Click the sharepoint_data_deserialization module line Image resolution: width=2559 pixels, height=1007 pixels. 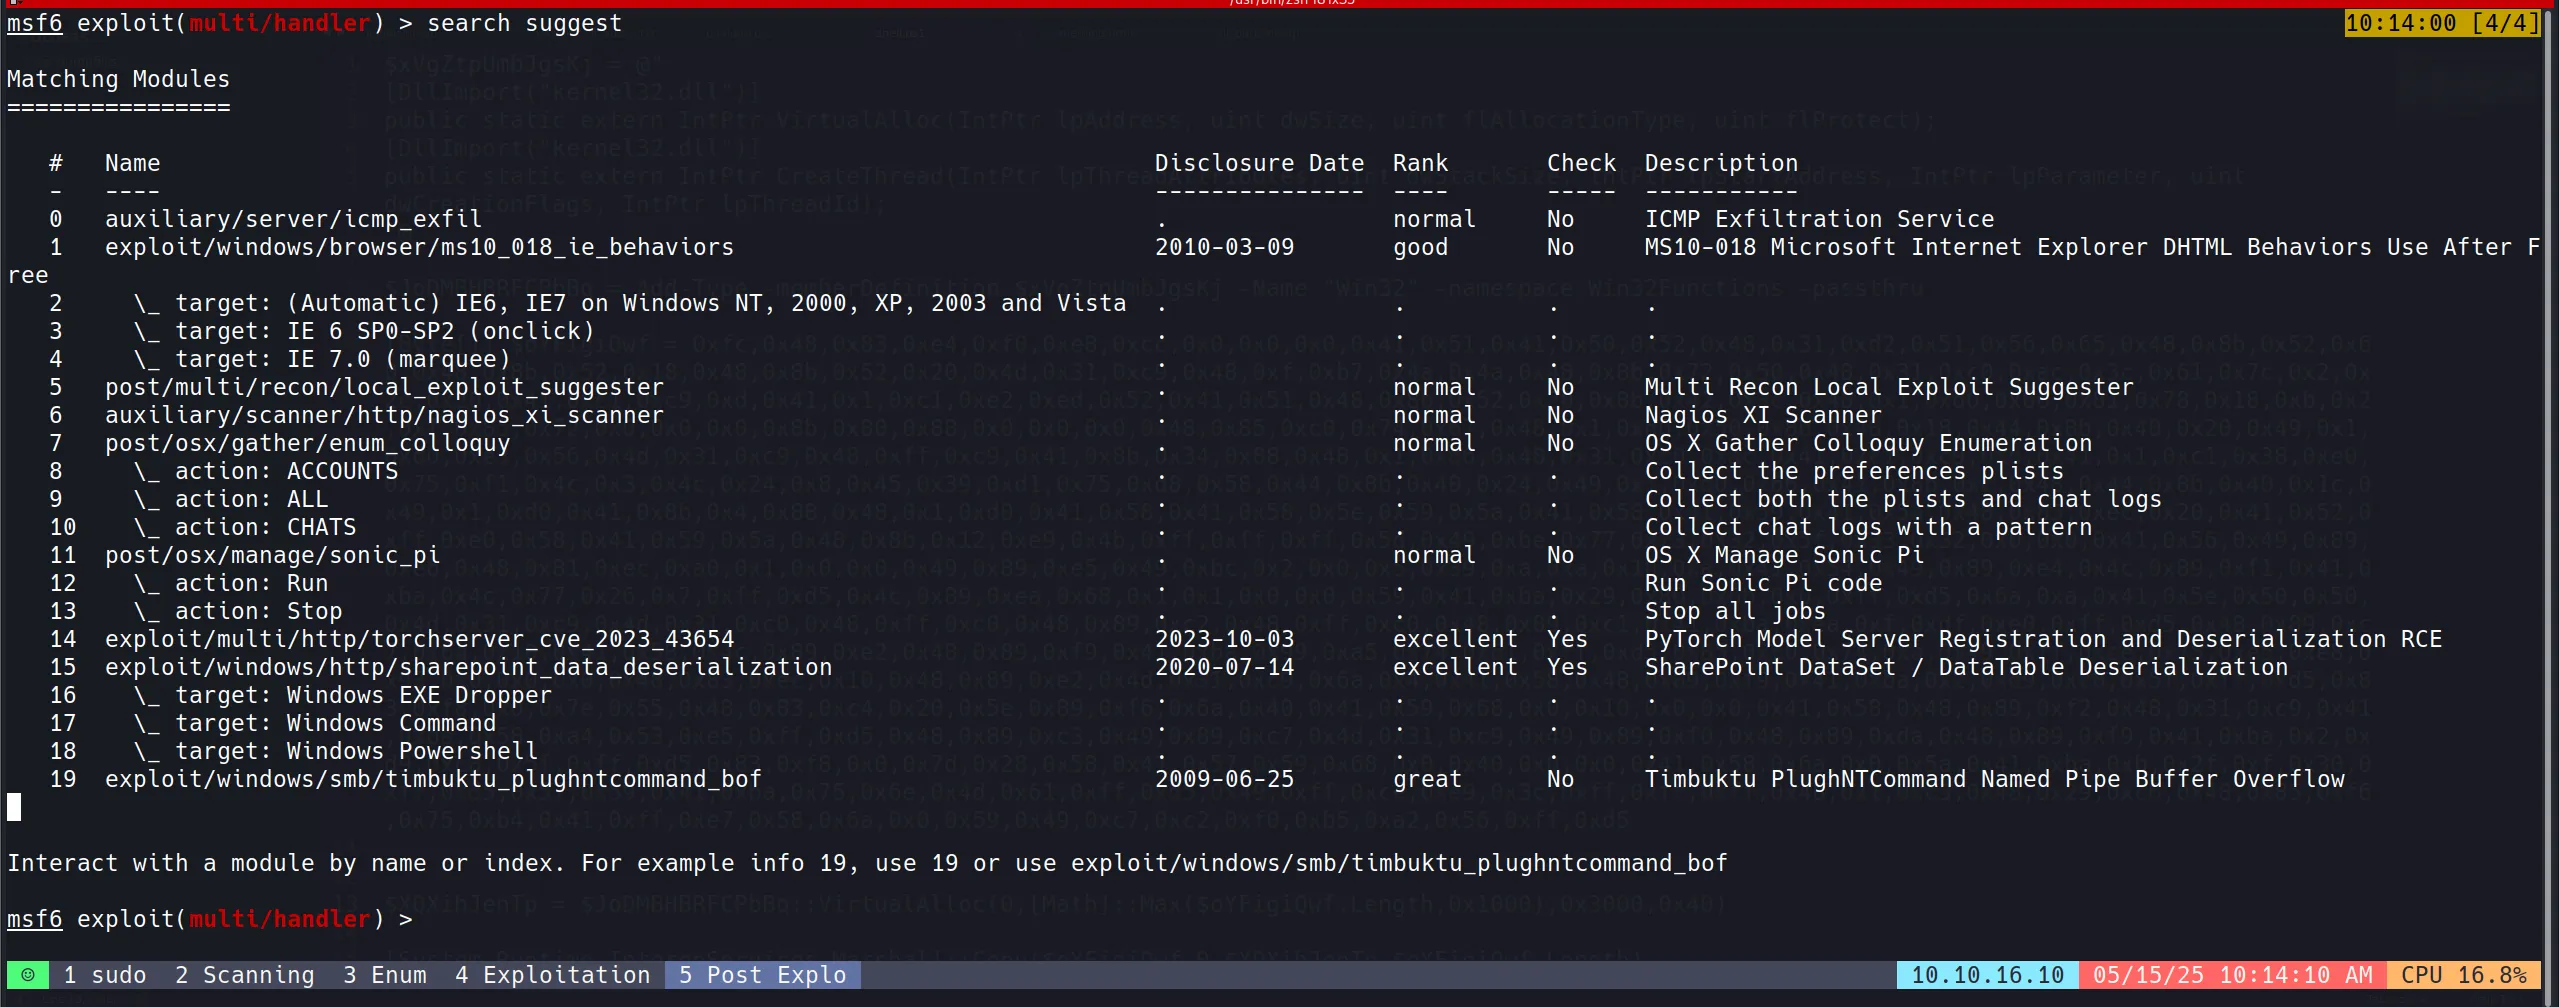(468, 667)
